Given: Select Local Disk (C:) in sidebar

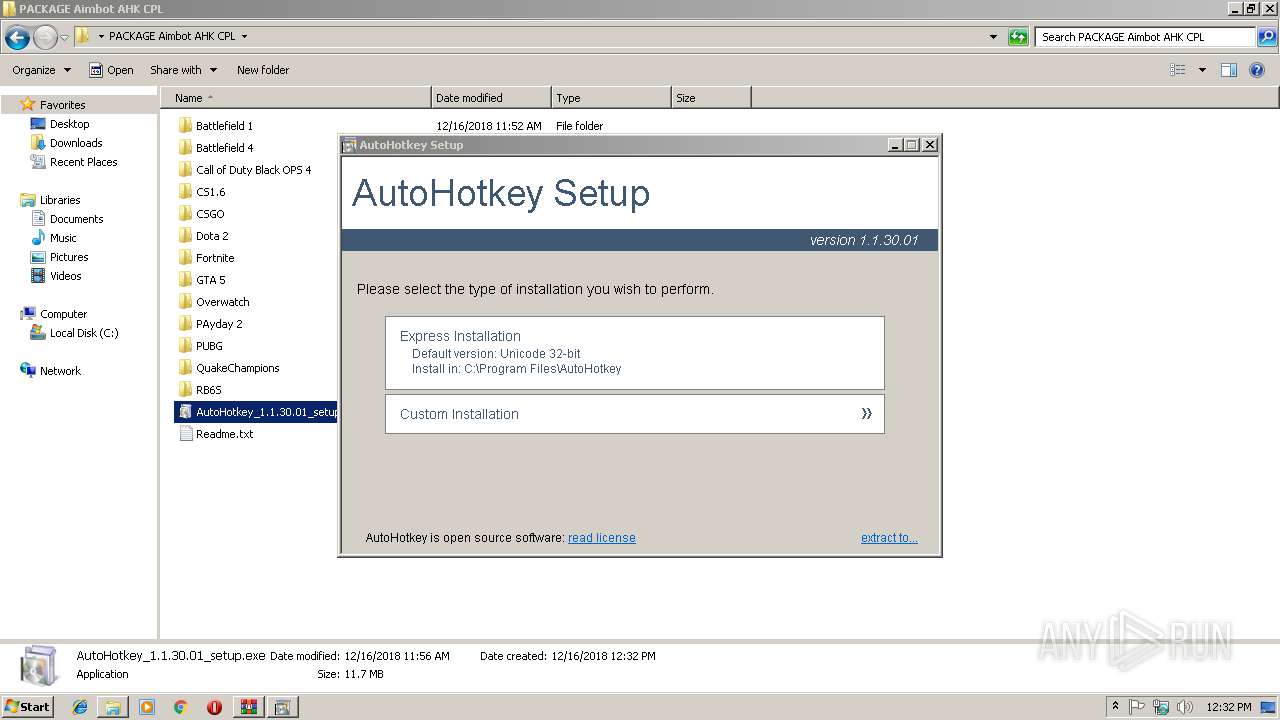Looking at the screenshot, I should click(84, 333).
